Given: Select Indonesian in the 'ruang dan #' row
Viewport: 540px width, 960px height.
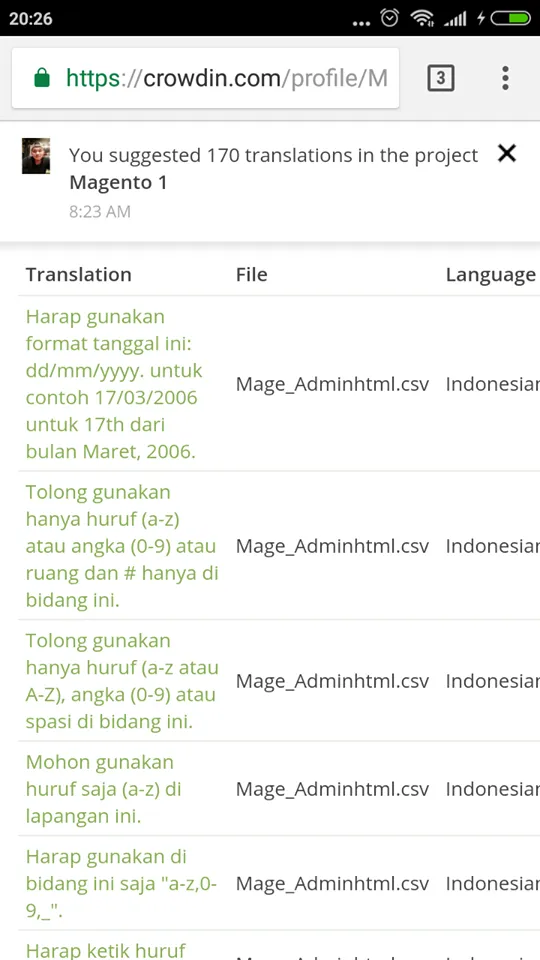Looking at the screenshot, I should [492, 546].
